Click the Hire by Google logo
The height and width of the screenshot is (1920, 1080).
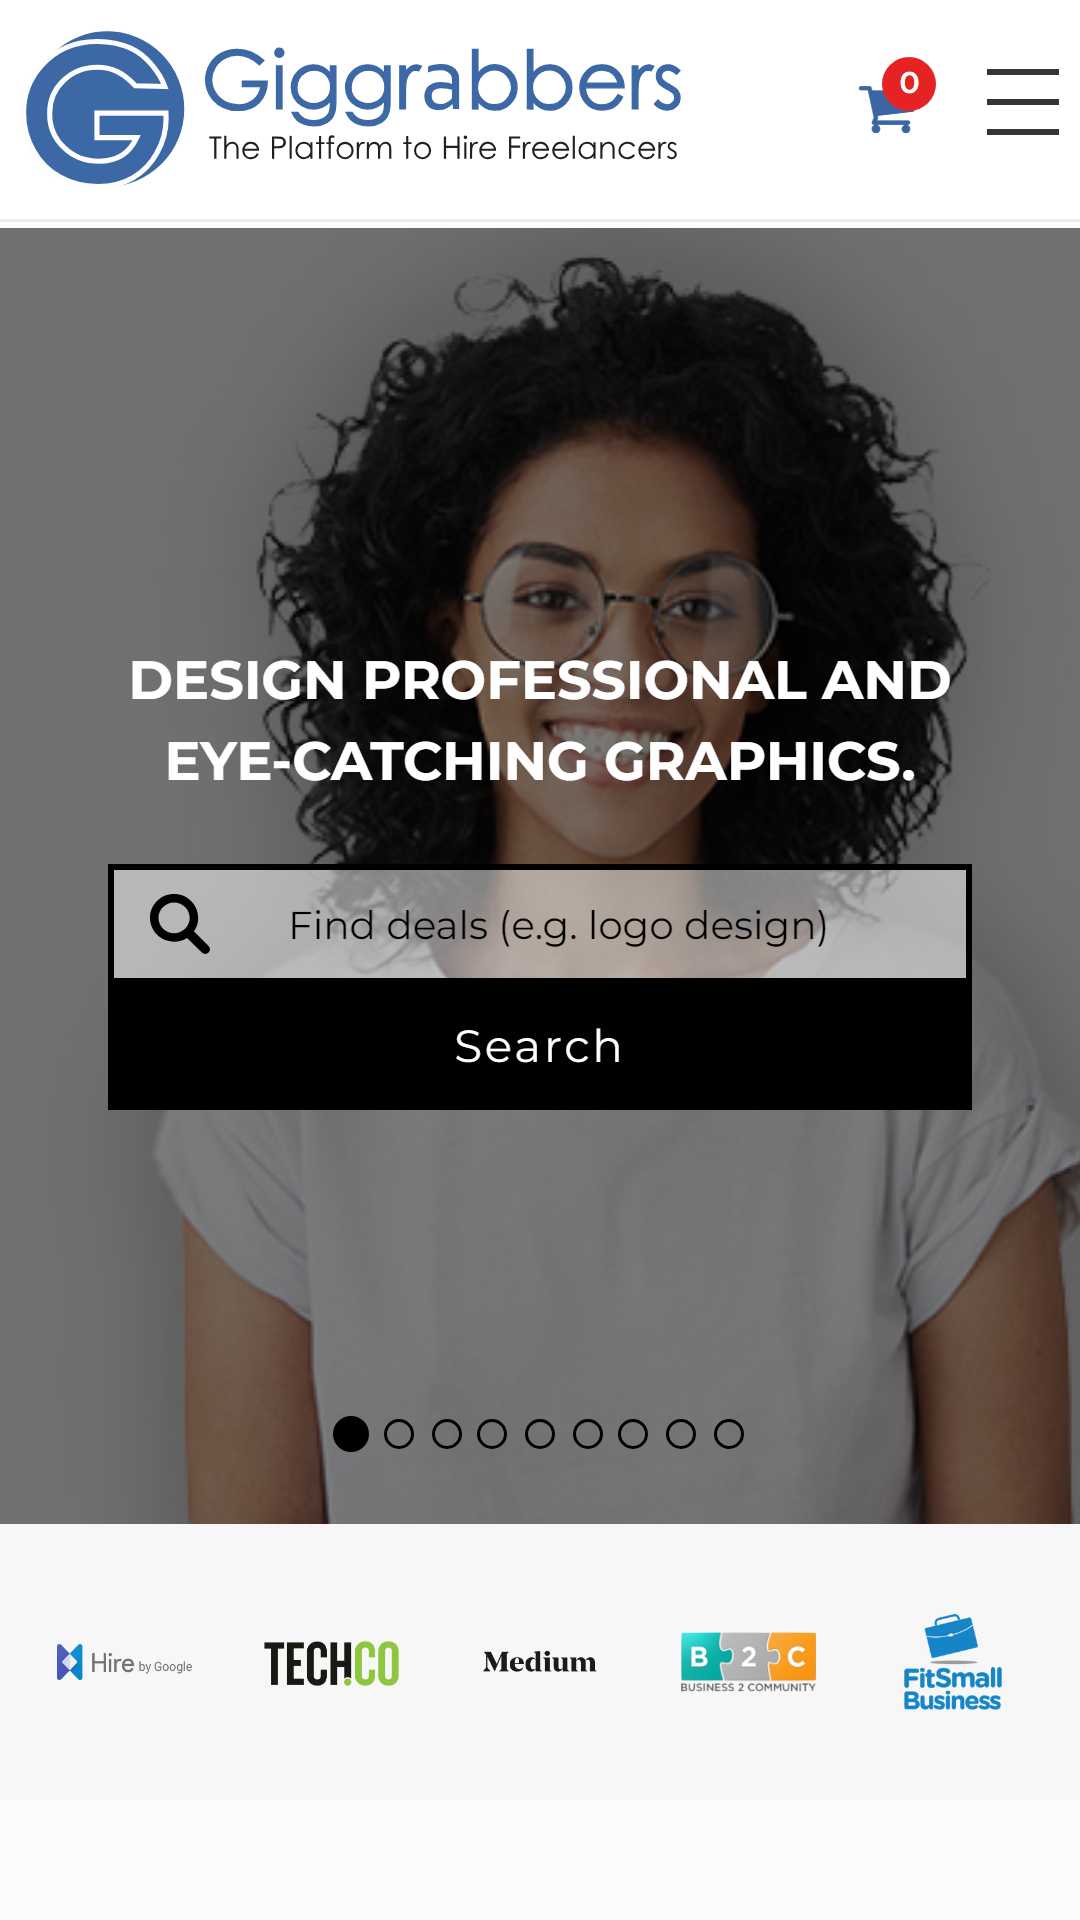(125, 1662)
